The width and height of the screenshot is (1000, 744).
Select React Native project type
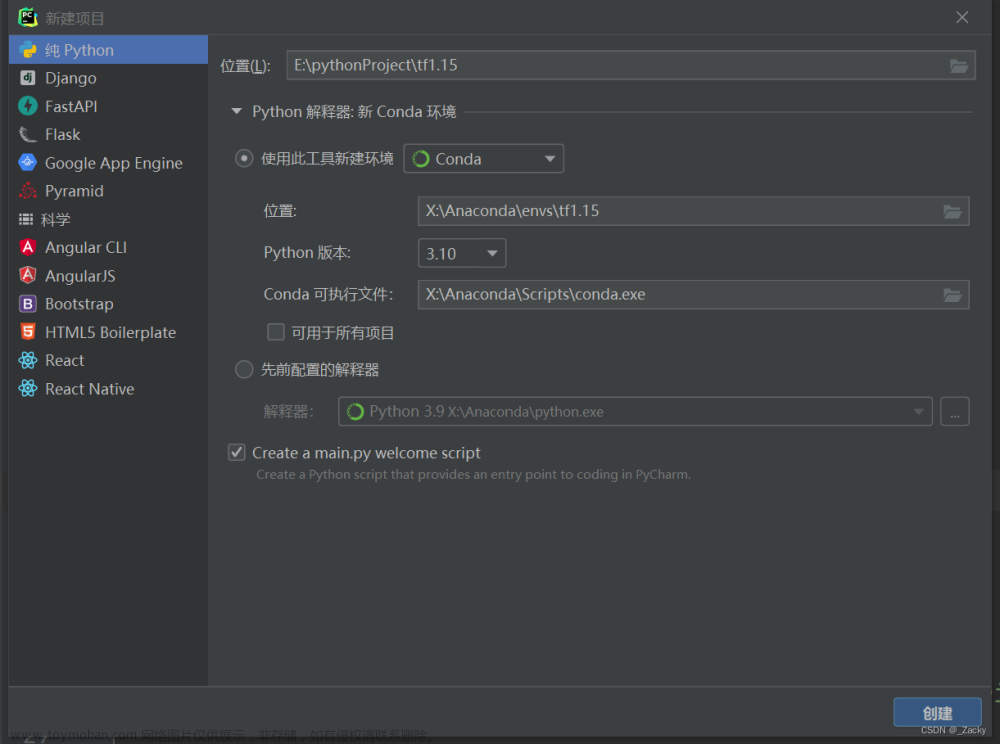point(108,388)
